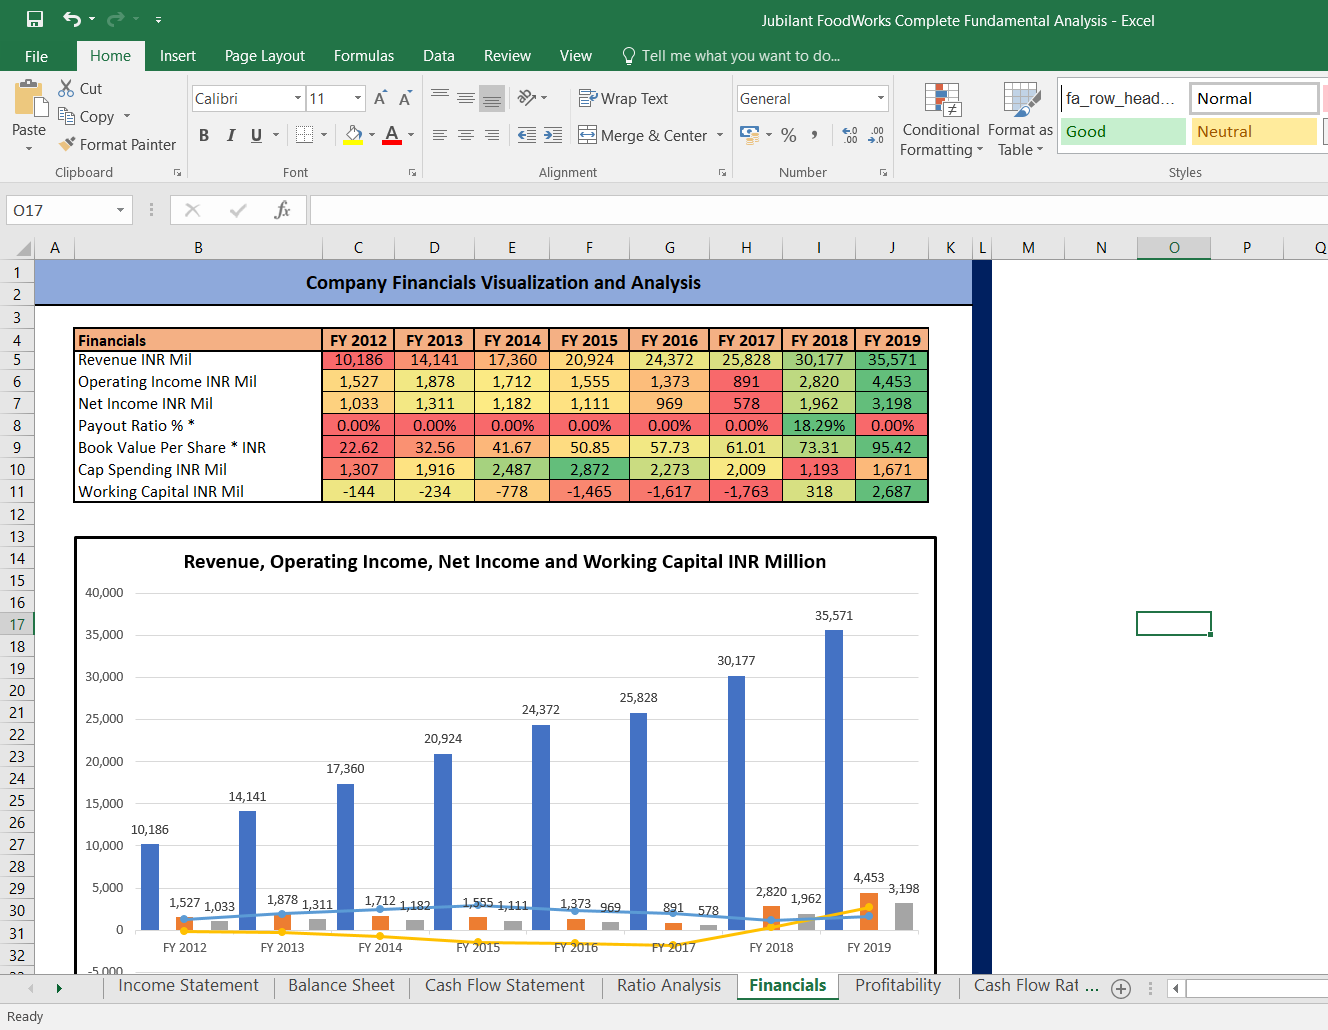Screen dimensions: 1328x1030
Task: Click the Align Right icon
Action: 492,135
